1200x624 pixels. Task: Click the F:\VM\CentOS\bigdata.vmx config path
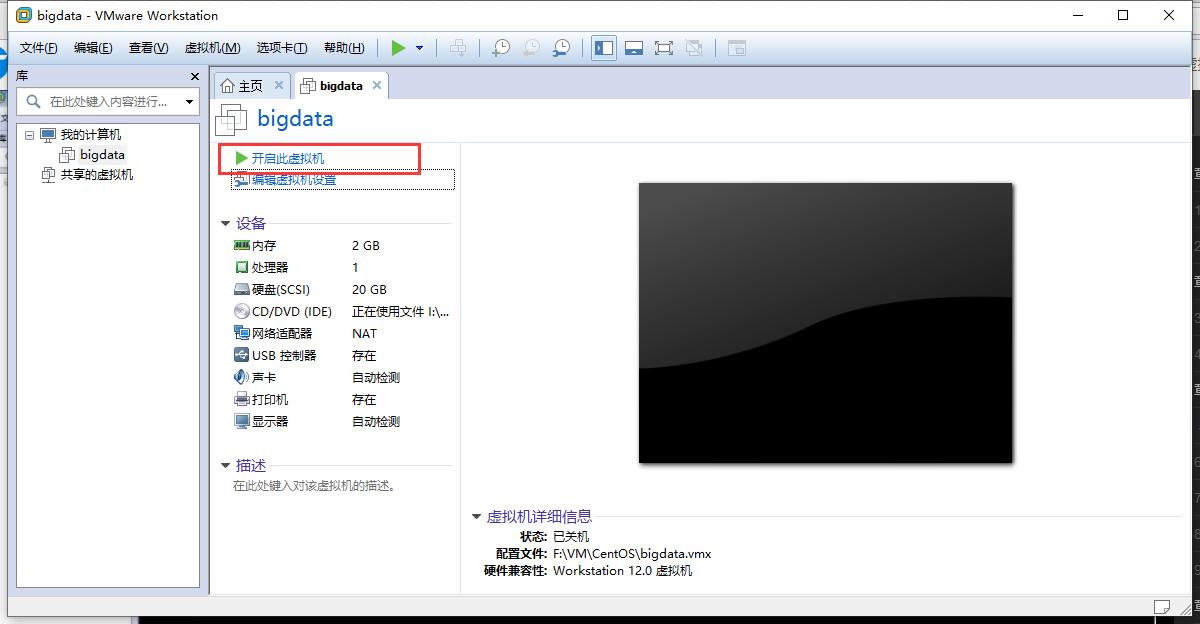pos(632,553)
